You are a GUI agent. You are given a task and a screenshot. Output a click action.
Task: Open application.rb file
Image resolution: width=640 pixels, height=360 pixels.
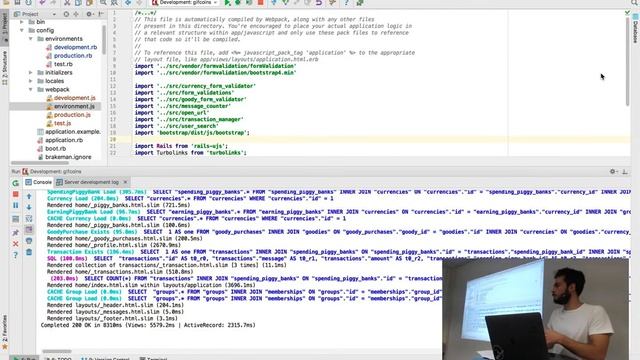(x=64, y=140)
